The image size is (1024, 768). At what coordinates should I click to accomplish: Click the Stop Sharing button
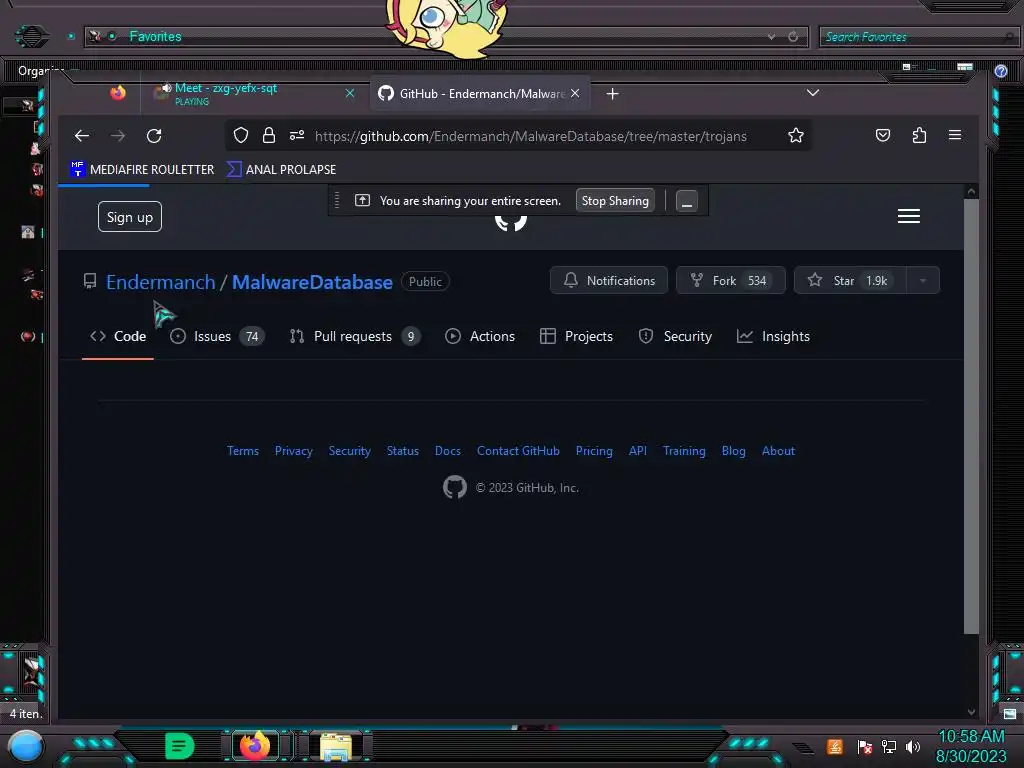point(615,200)
